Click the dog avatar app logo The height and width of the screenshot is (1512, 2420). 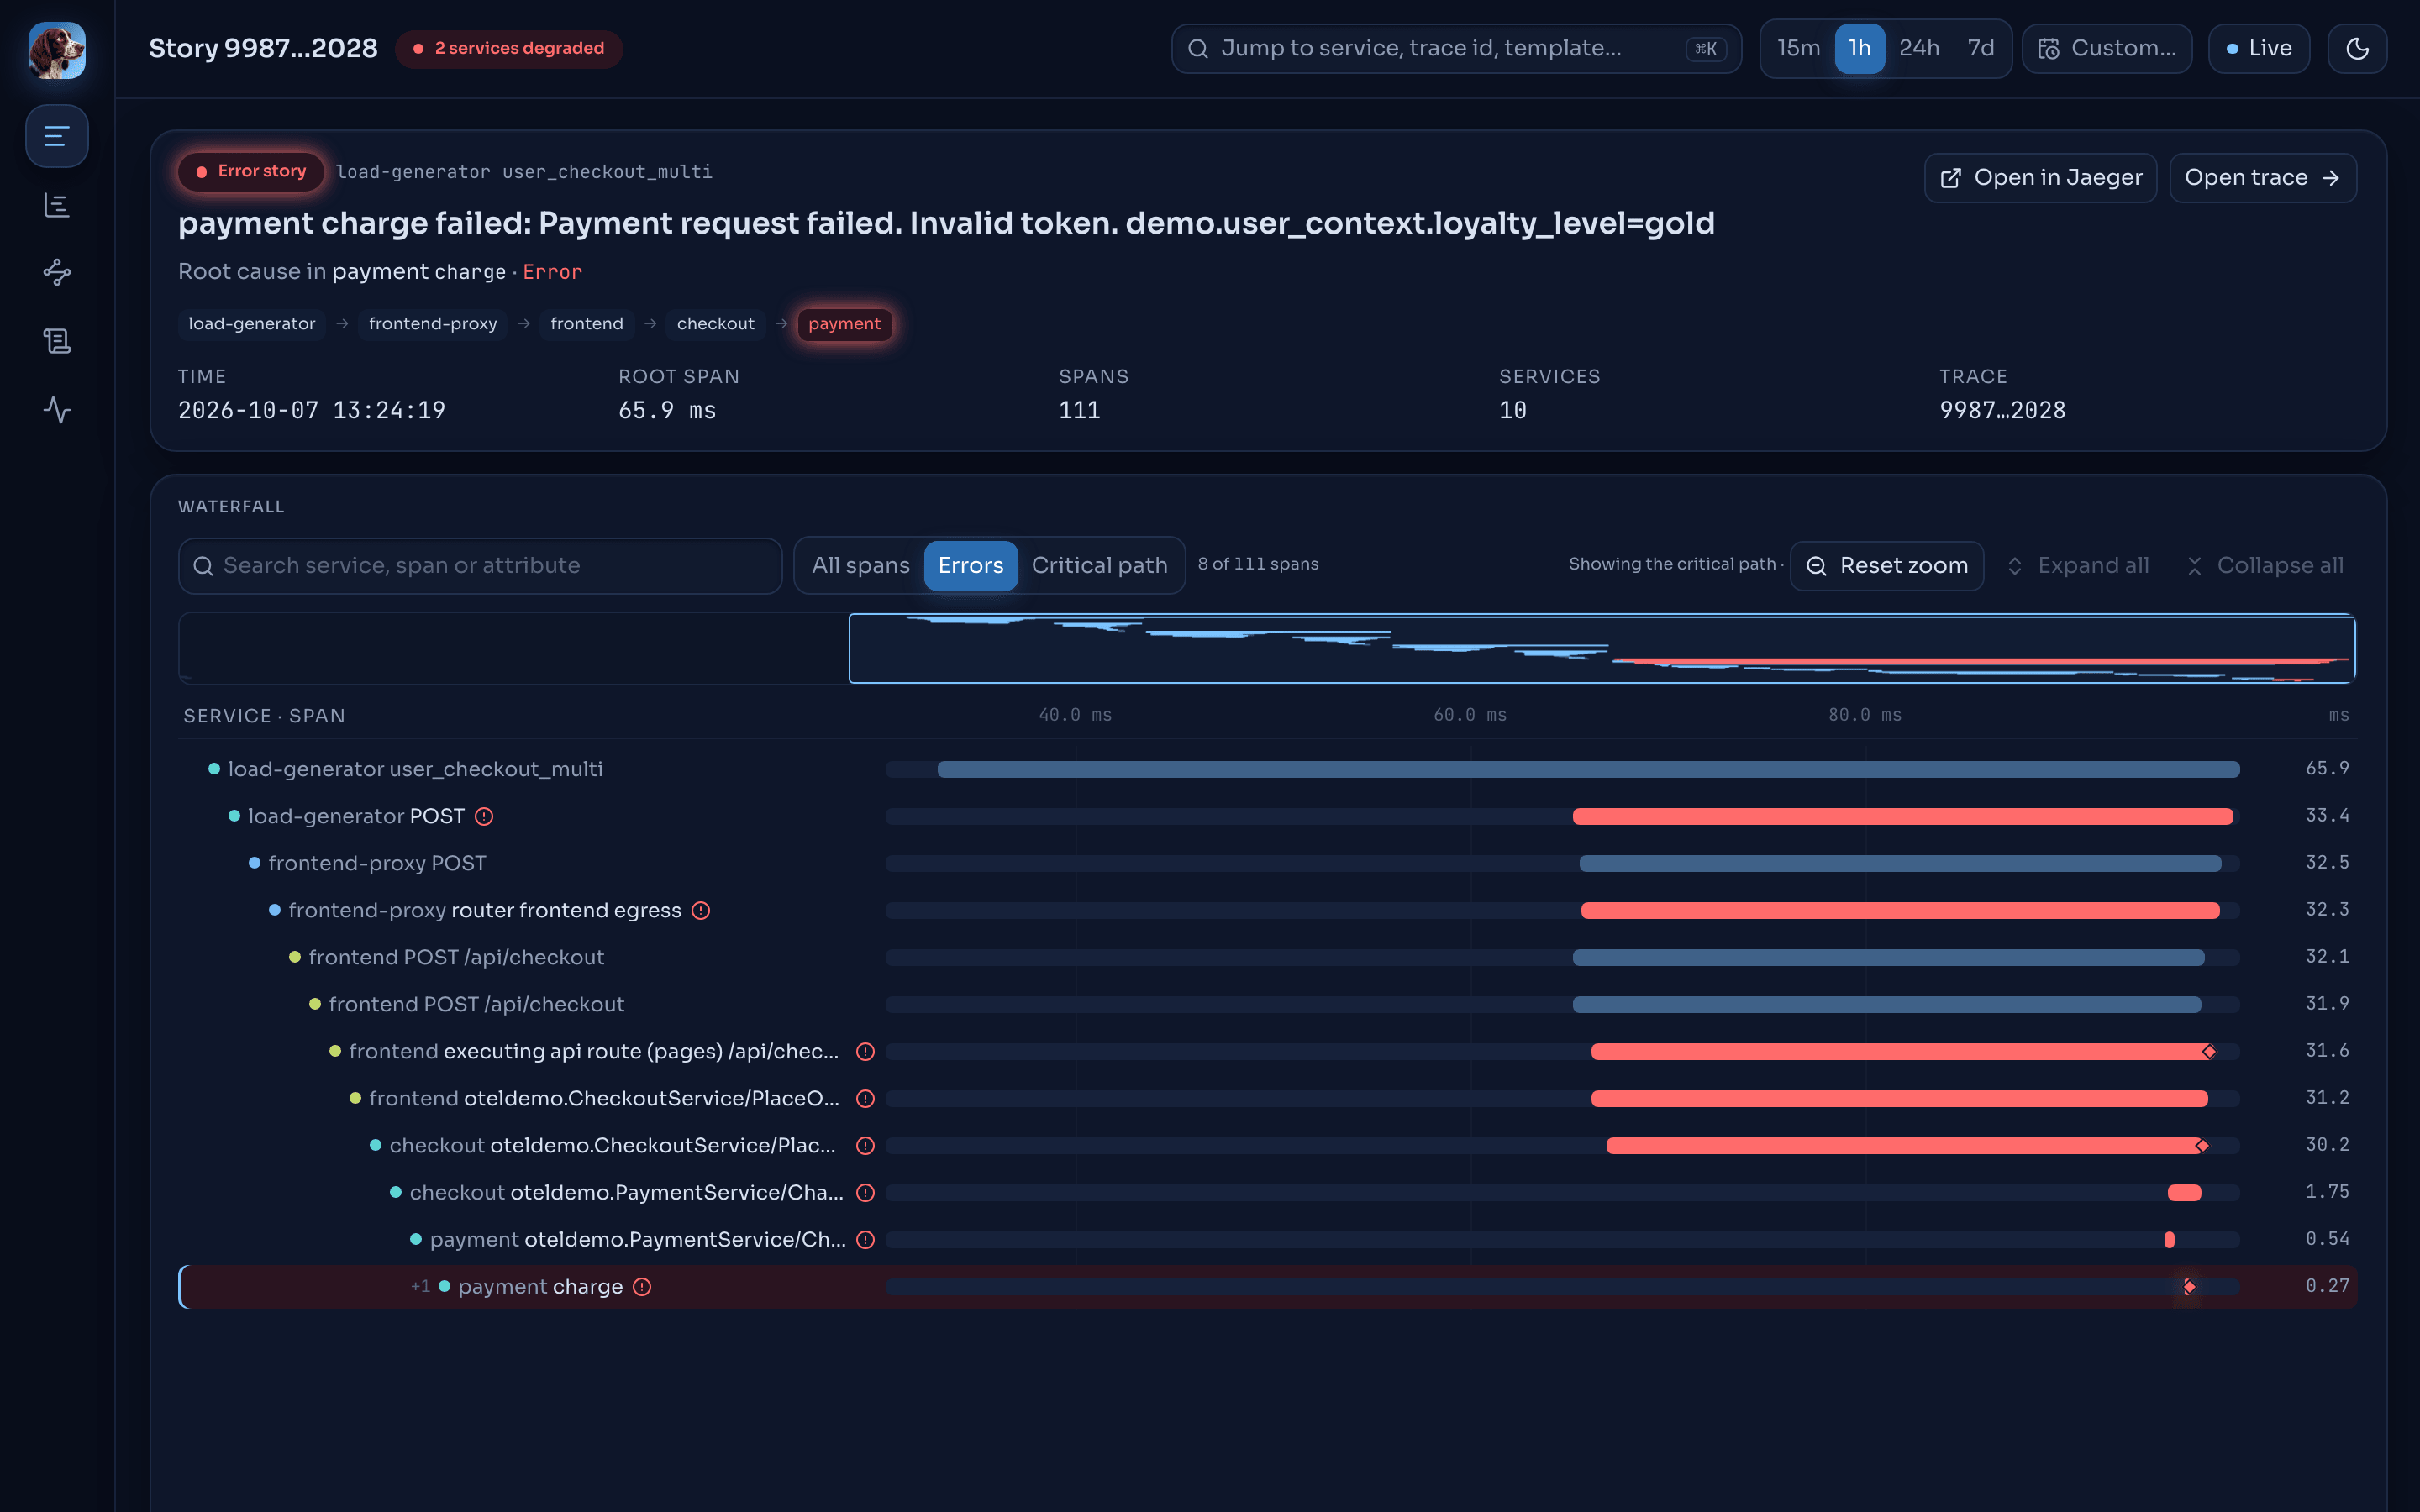pyautogui.click(x=57, y=50)
